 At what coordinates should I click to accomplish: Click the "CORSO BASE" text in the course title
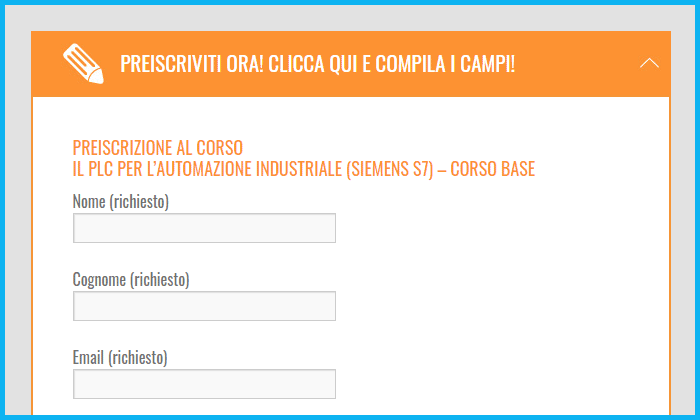click(492, 169)
